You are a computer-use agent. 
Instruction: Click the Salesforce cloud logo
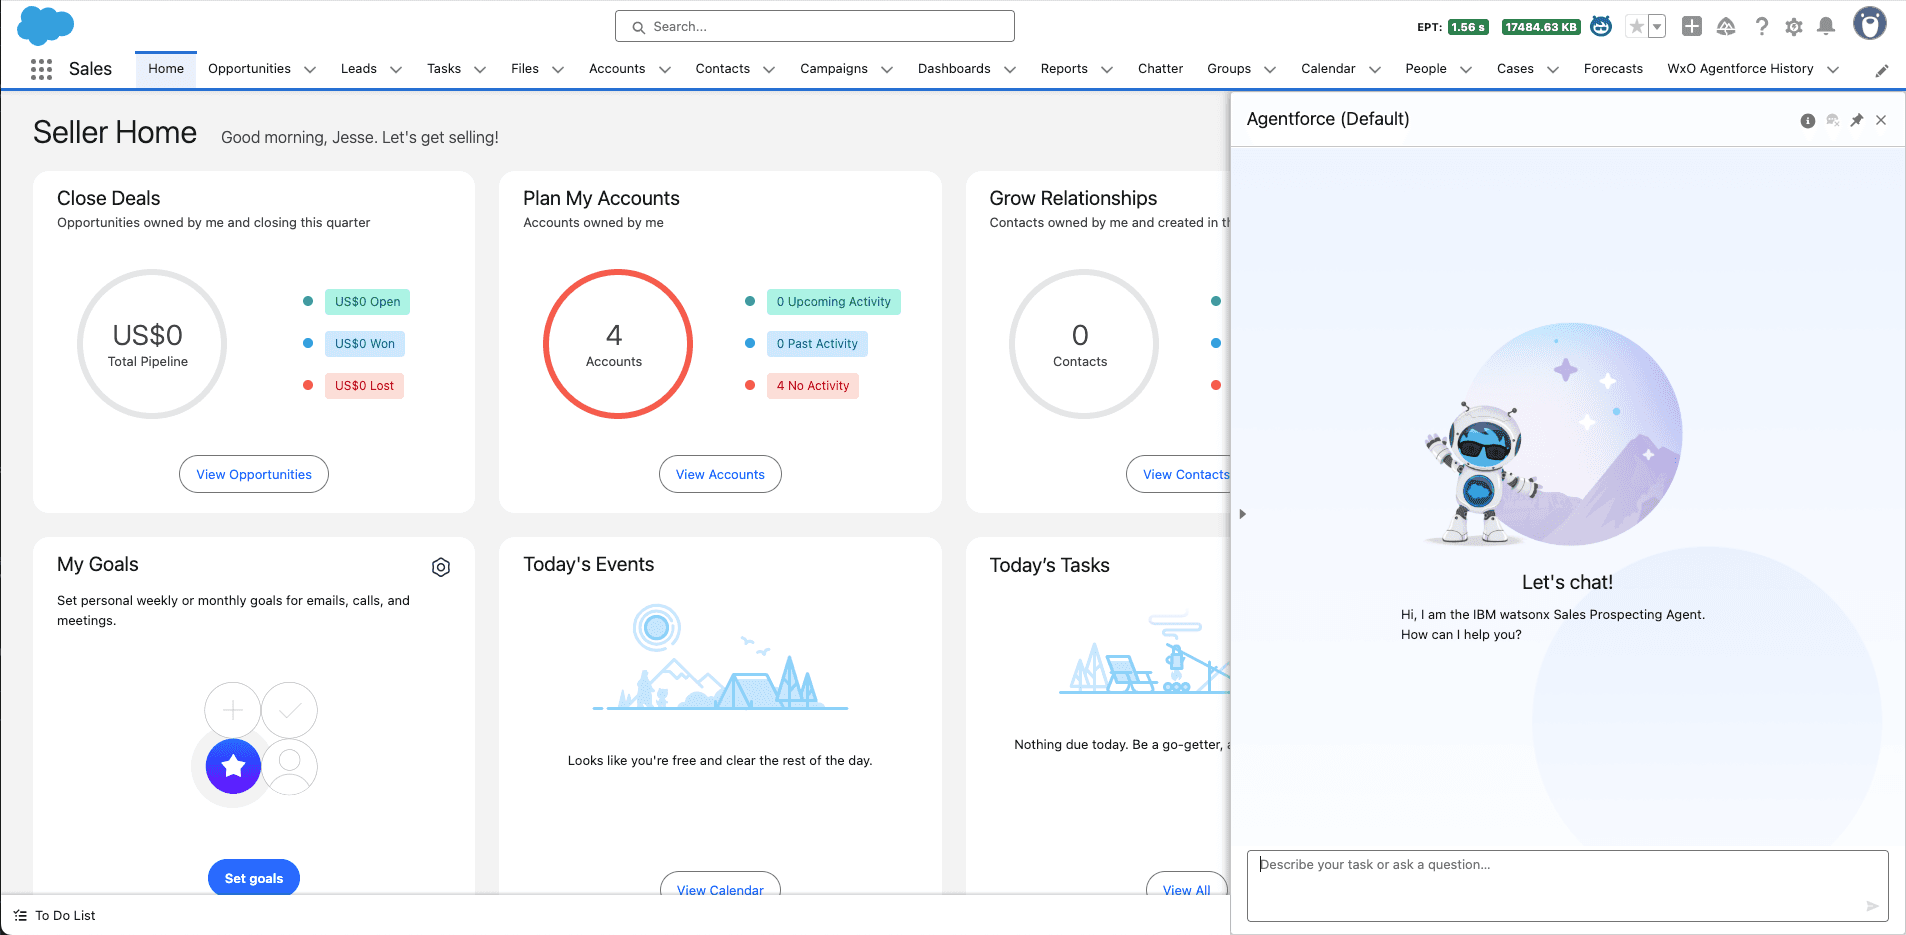tap(46, 26)
